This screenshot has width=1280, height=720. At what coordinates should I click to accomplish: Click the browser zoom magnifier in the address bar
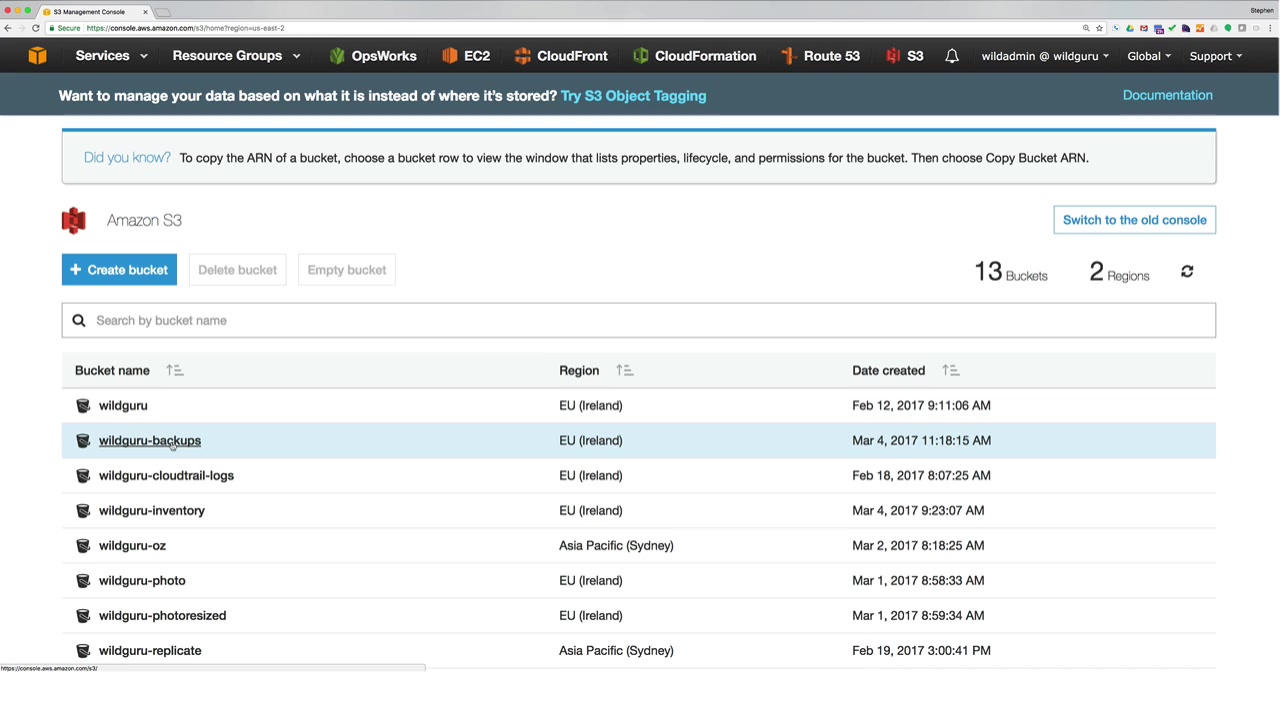coord(1086,28)
